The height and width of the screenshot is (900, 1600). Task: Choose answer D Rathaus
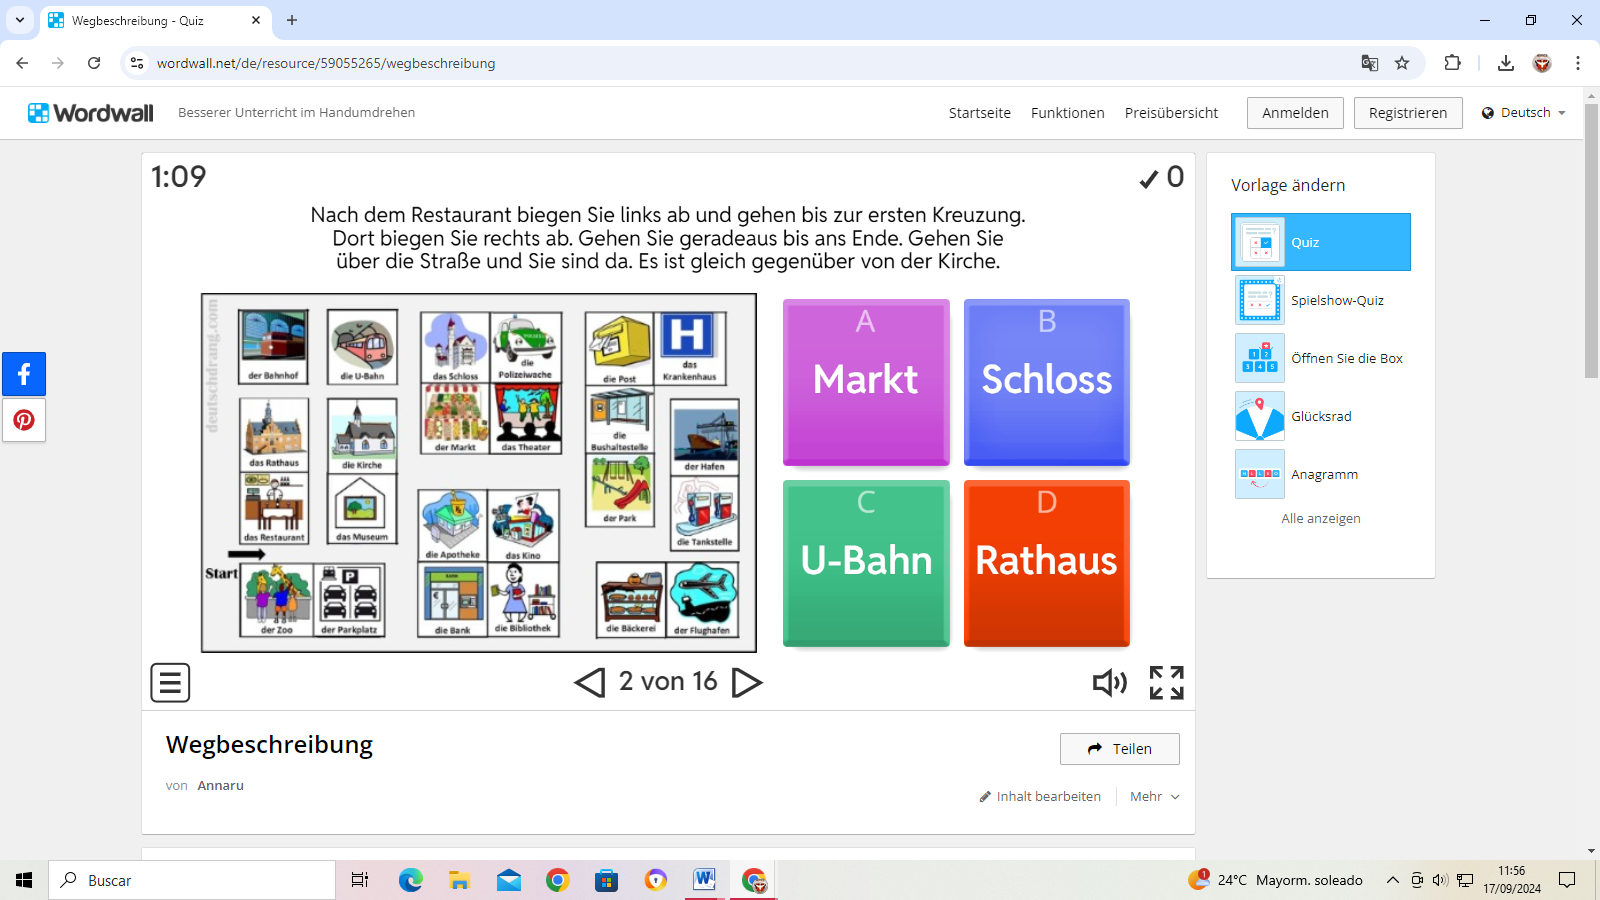click(x=1047, y=563)
